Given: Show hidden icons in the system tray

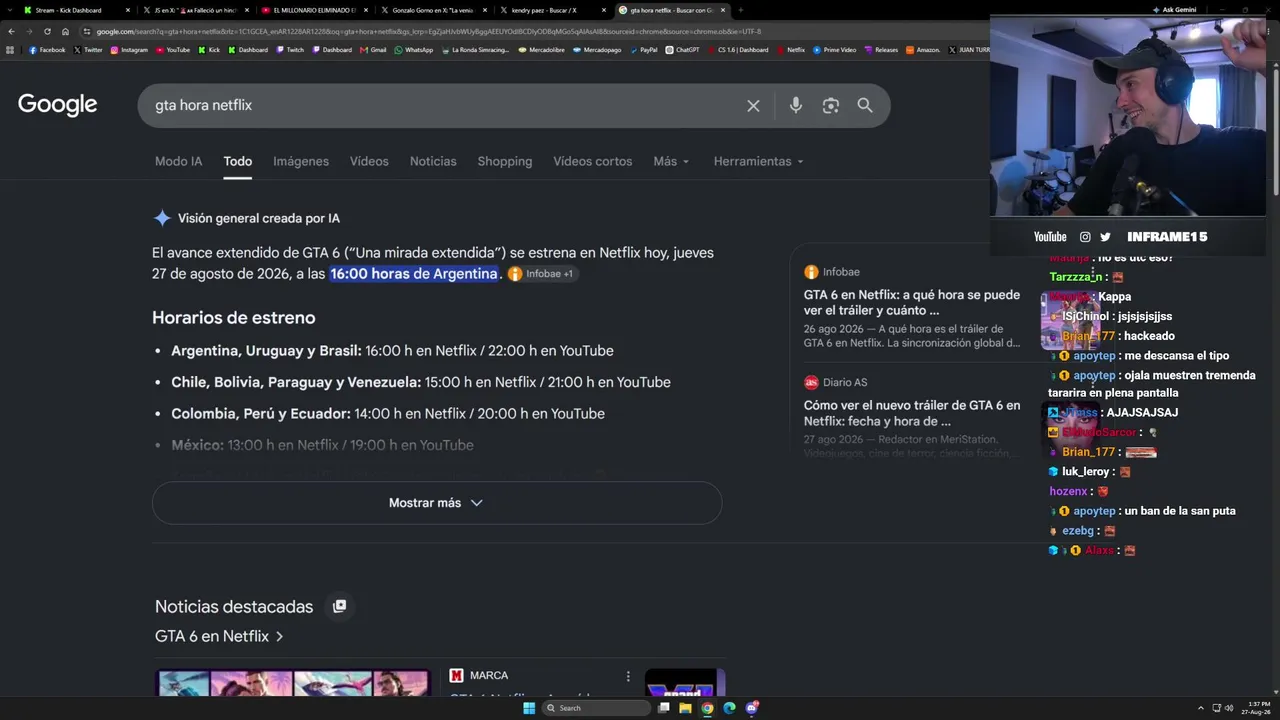Looking at the screenshot, I should coord(1201,708).
